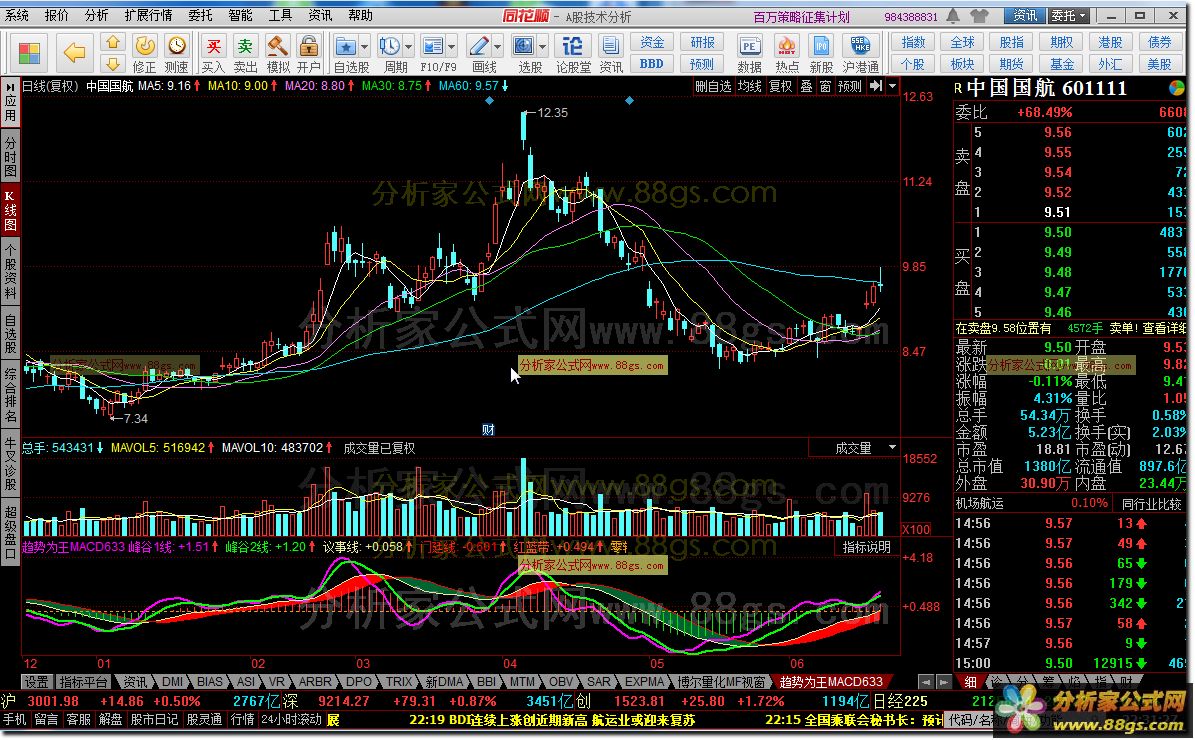Select the 博尔量化MF视窗 tab
Screen dimensions: 1195x740
pyautogui.click(x=721, y=682)
